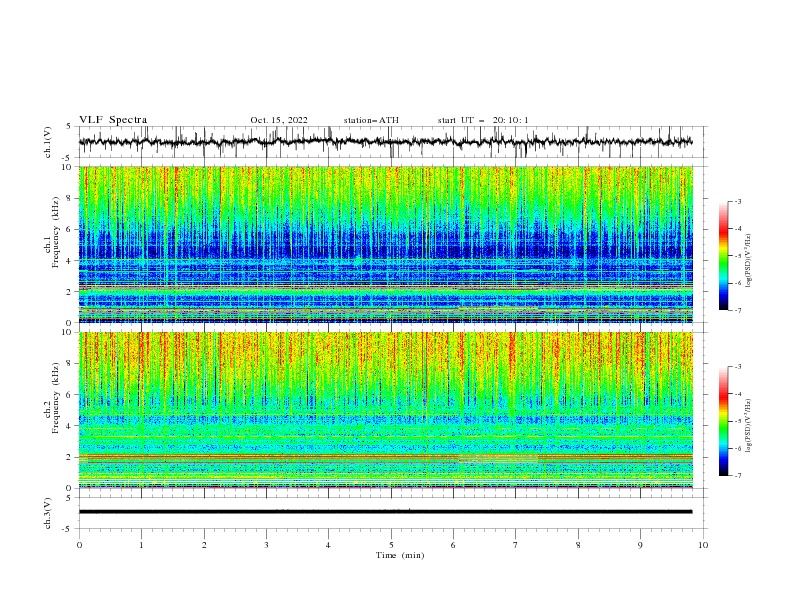
Task: Click inside the ch.1 spectrogram panel
Action: point(385,244)
